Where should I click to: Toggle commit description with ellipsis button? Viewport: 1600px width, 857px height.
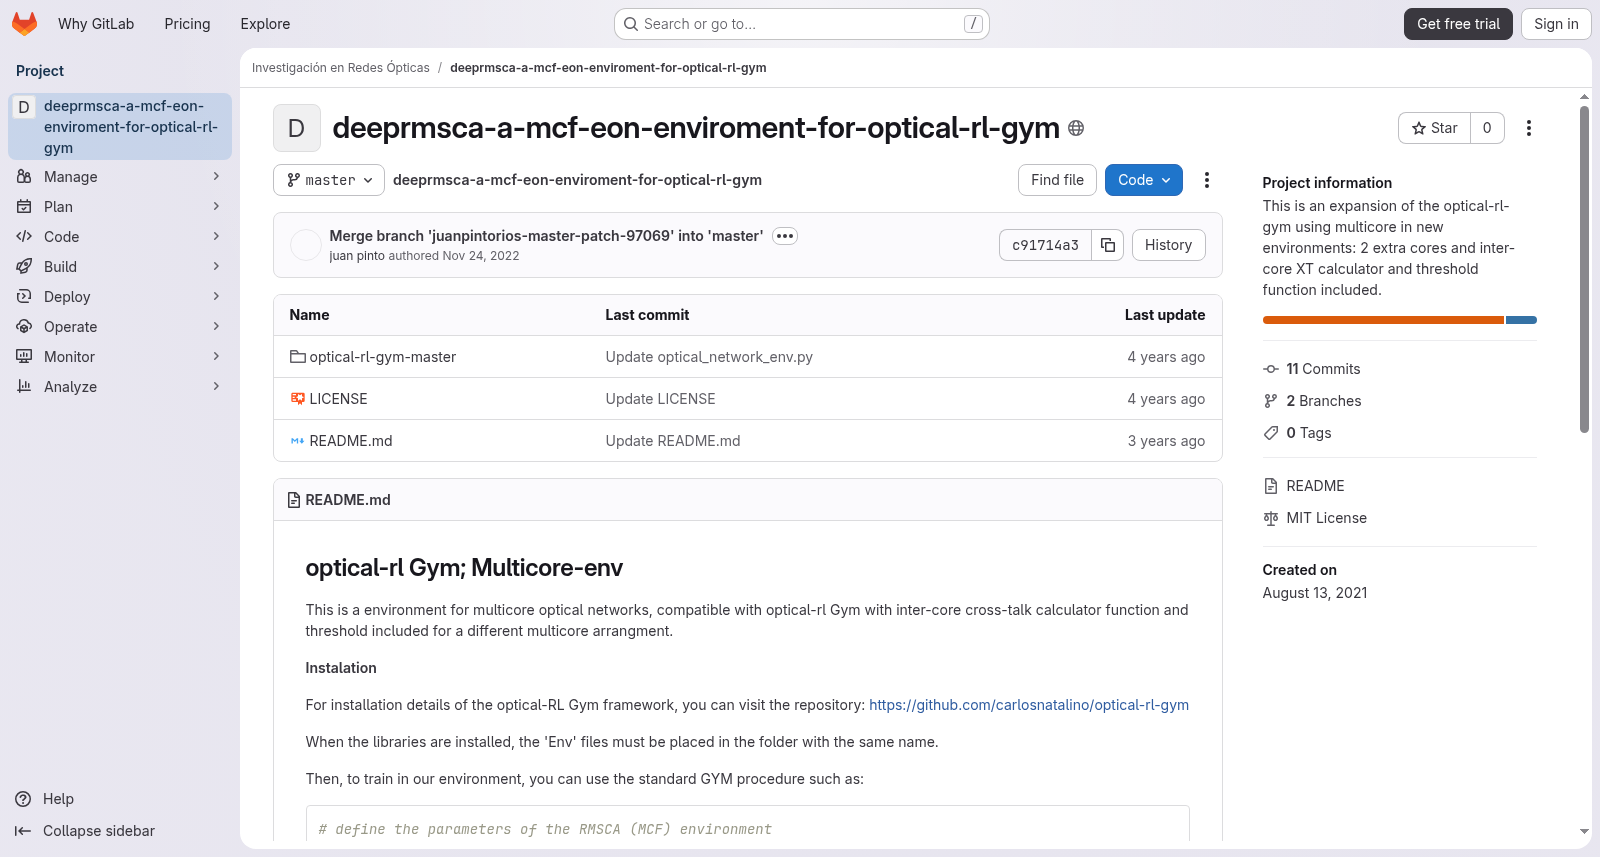click(x=785, y=236)
